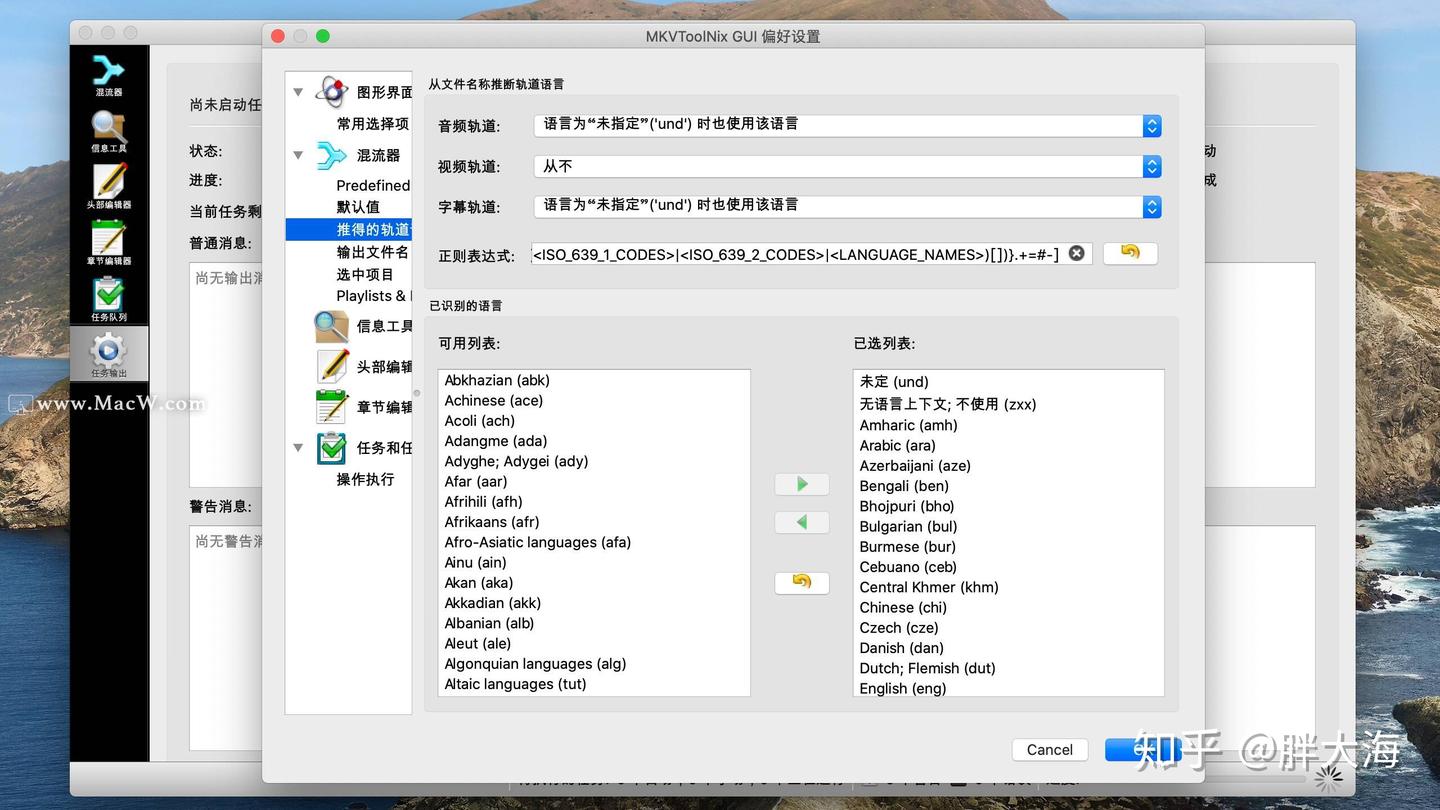Select 选中项目 in the preferences tree

click(x=365, y=274)
